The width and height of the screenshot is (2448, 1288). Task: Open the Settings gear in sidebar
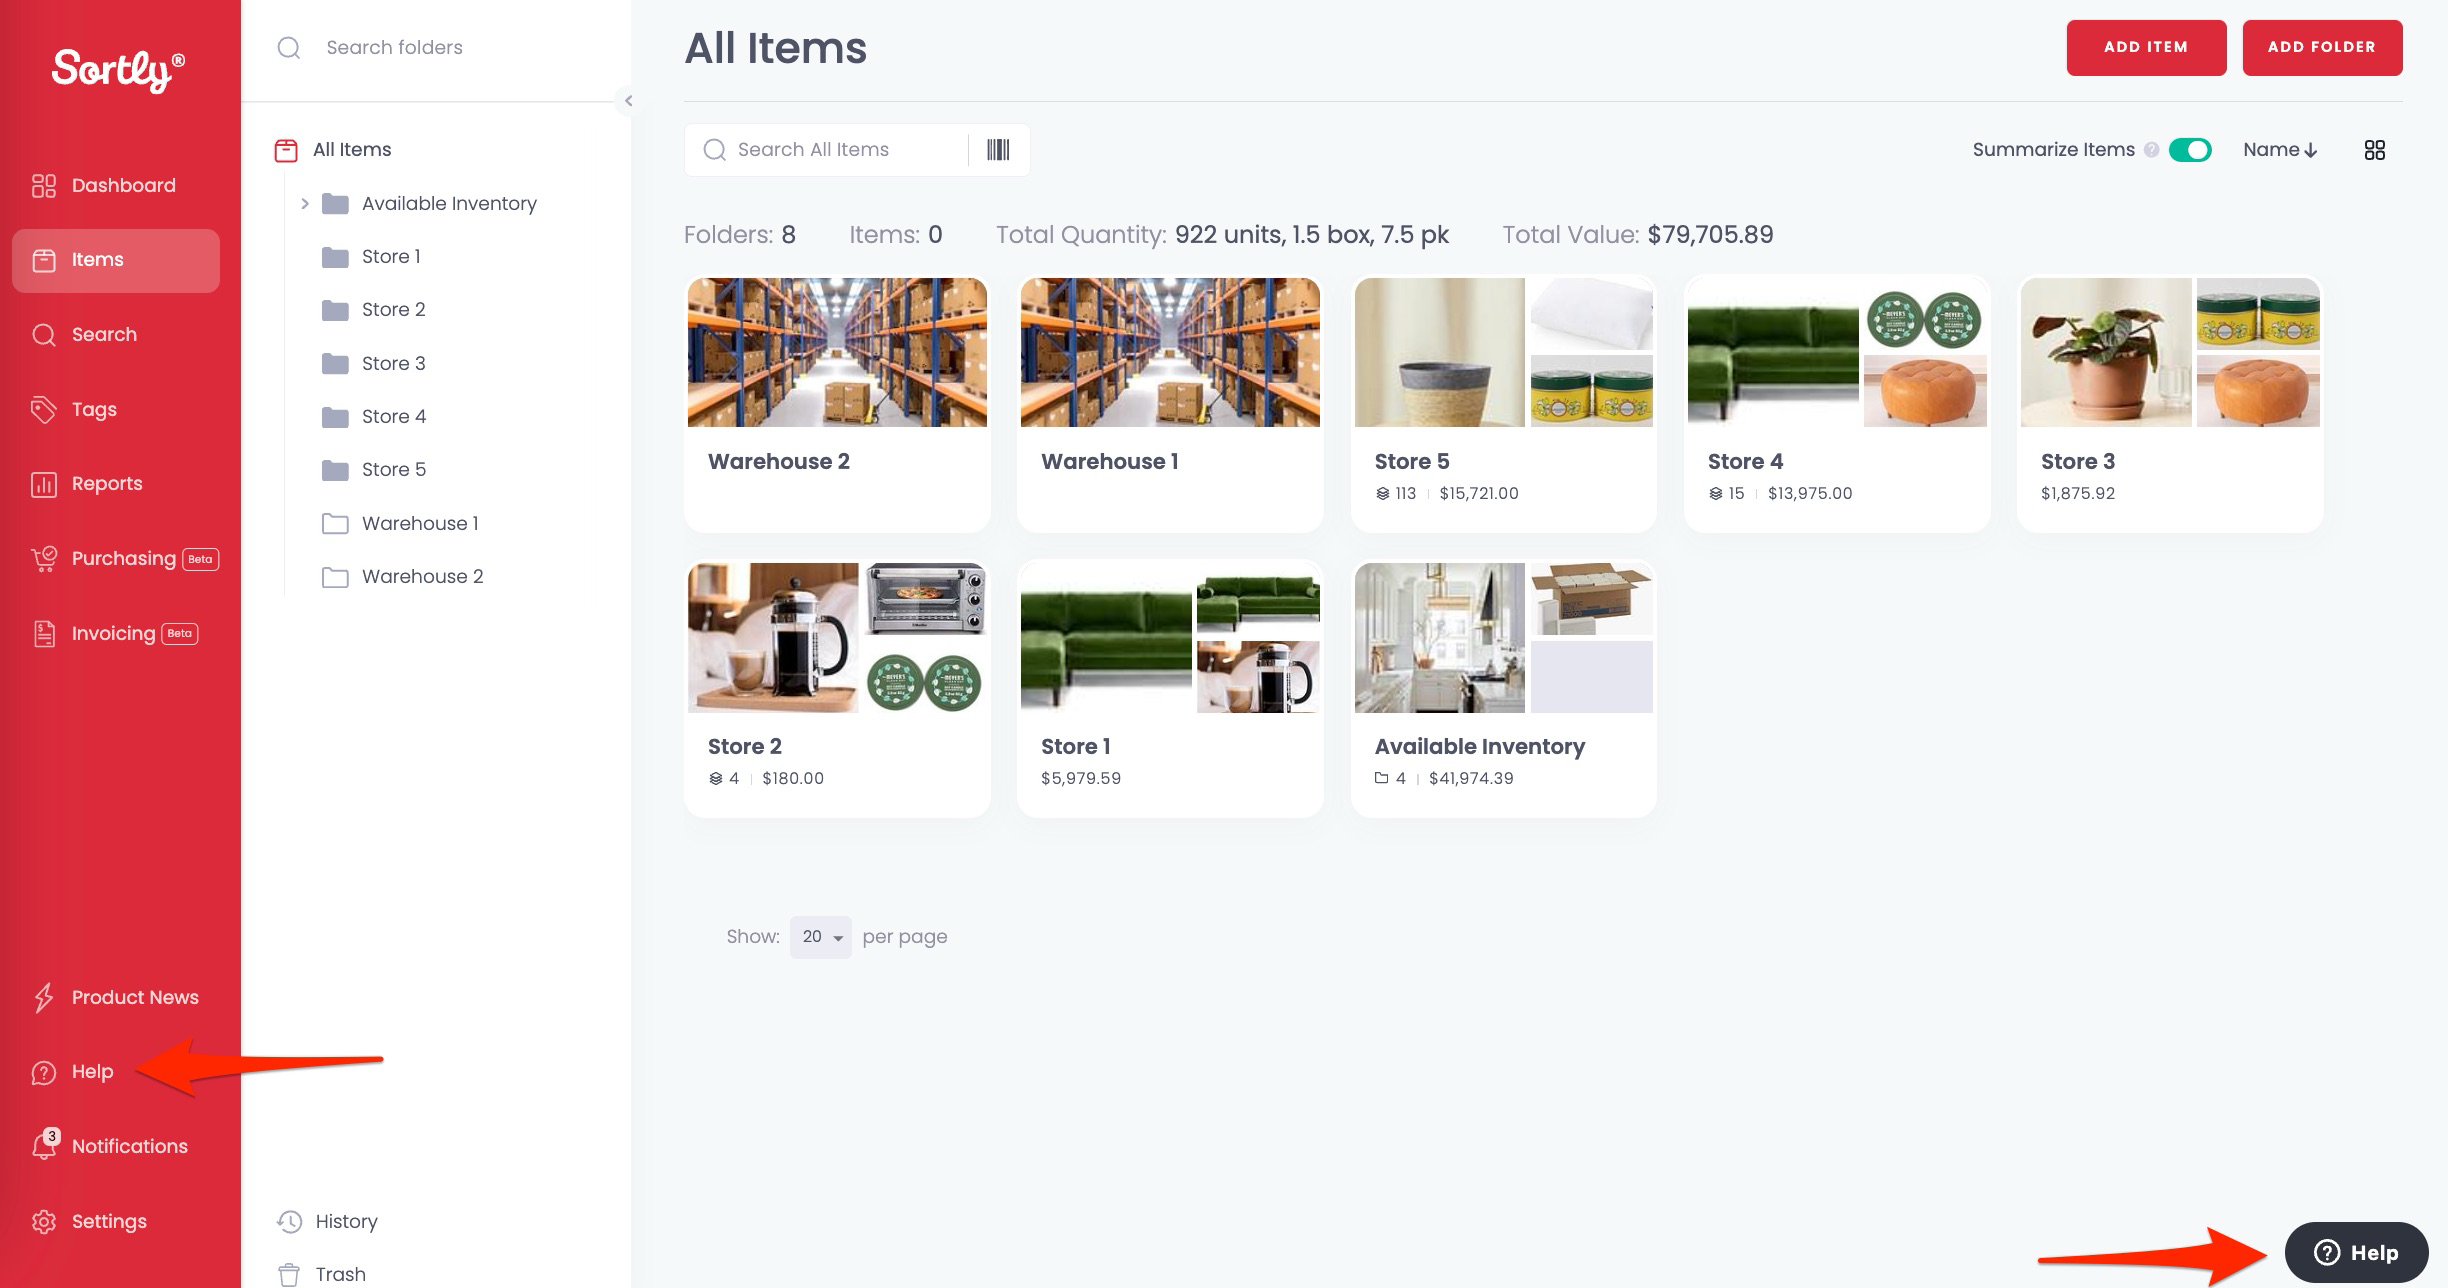click(45, 1221)
